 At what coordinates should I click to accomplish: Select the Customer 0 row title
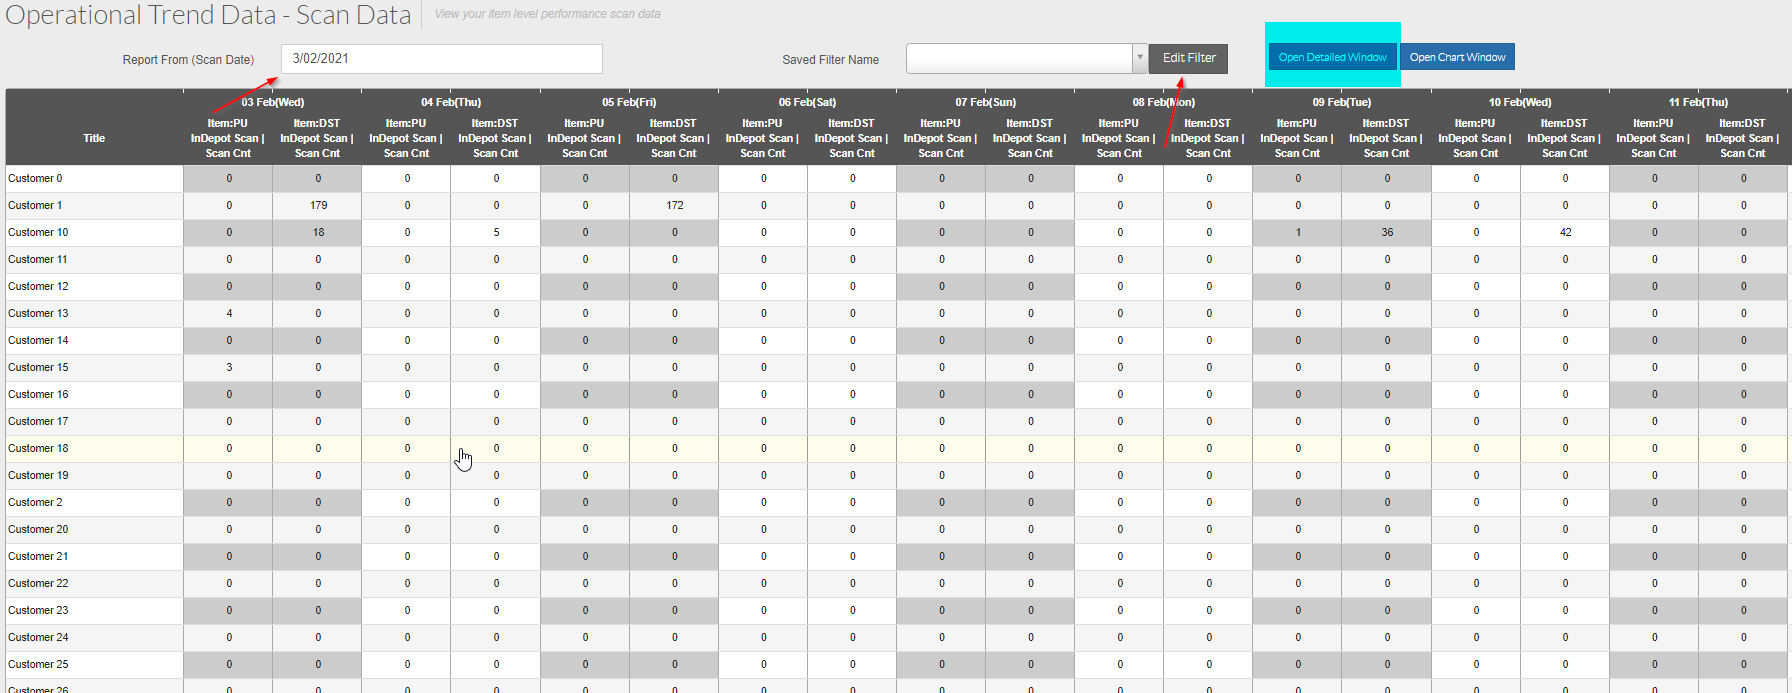point(35,179)
